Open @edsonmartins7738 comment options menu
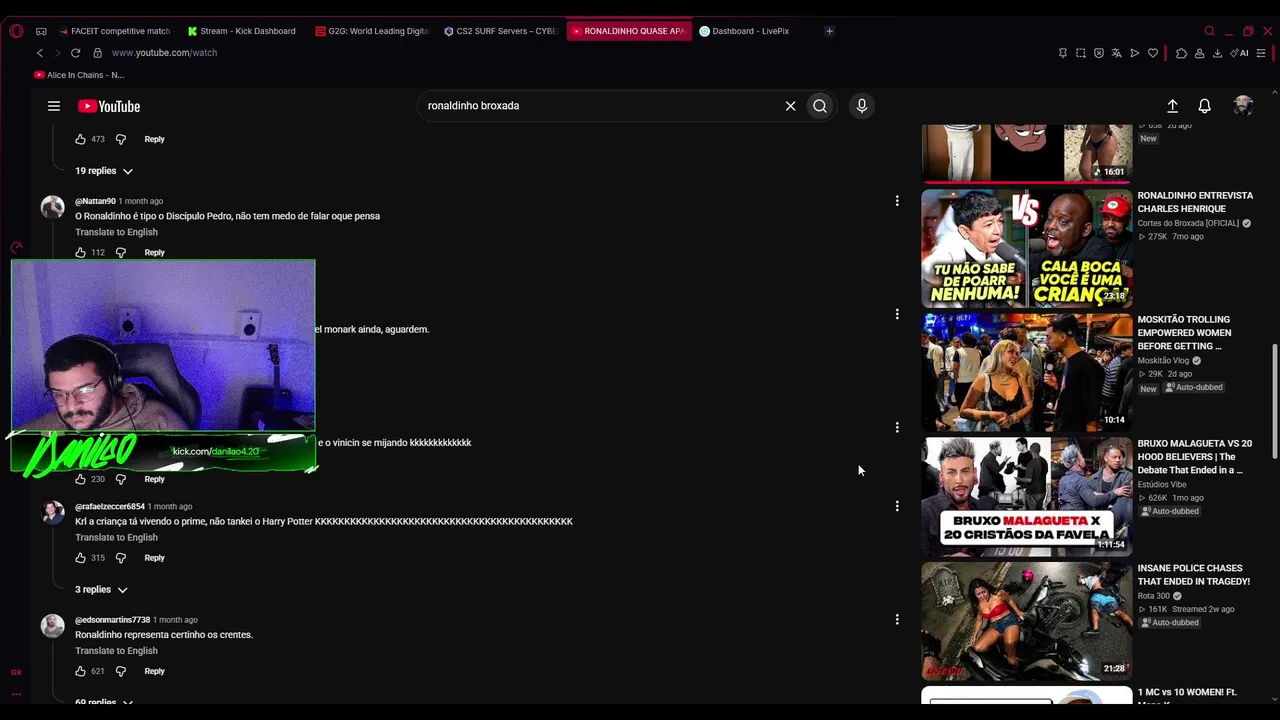This screenshot has width=1280, height=720. pos(897,619)
